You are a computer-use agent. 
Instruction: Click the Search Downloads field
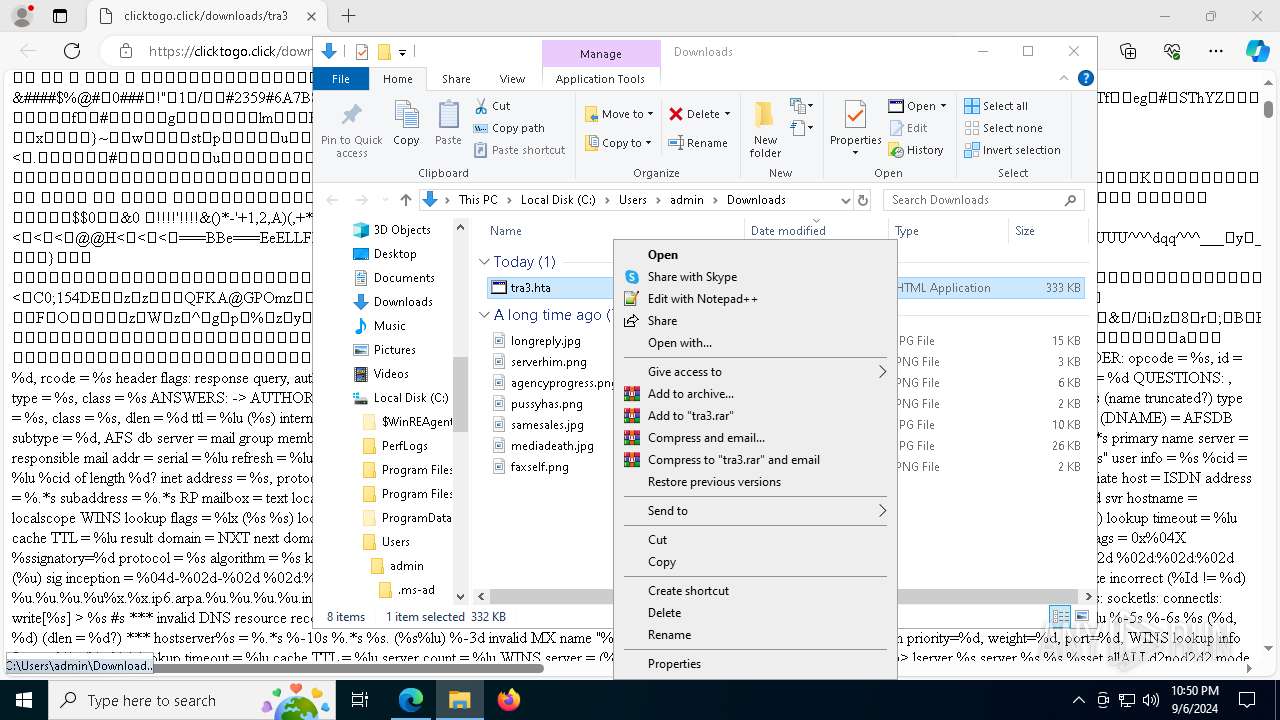pyautogui.click(x=984, y=200)
